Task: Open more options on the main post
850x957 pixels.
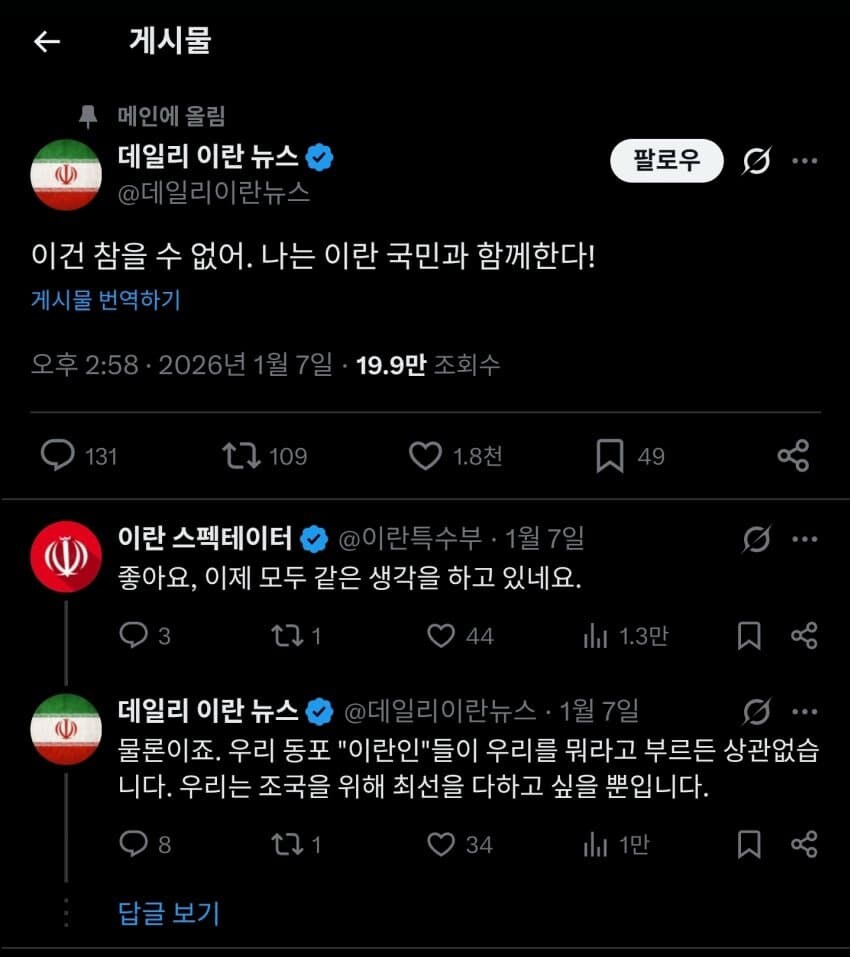Action: [805, 160]
